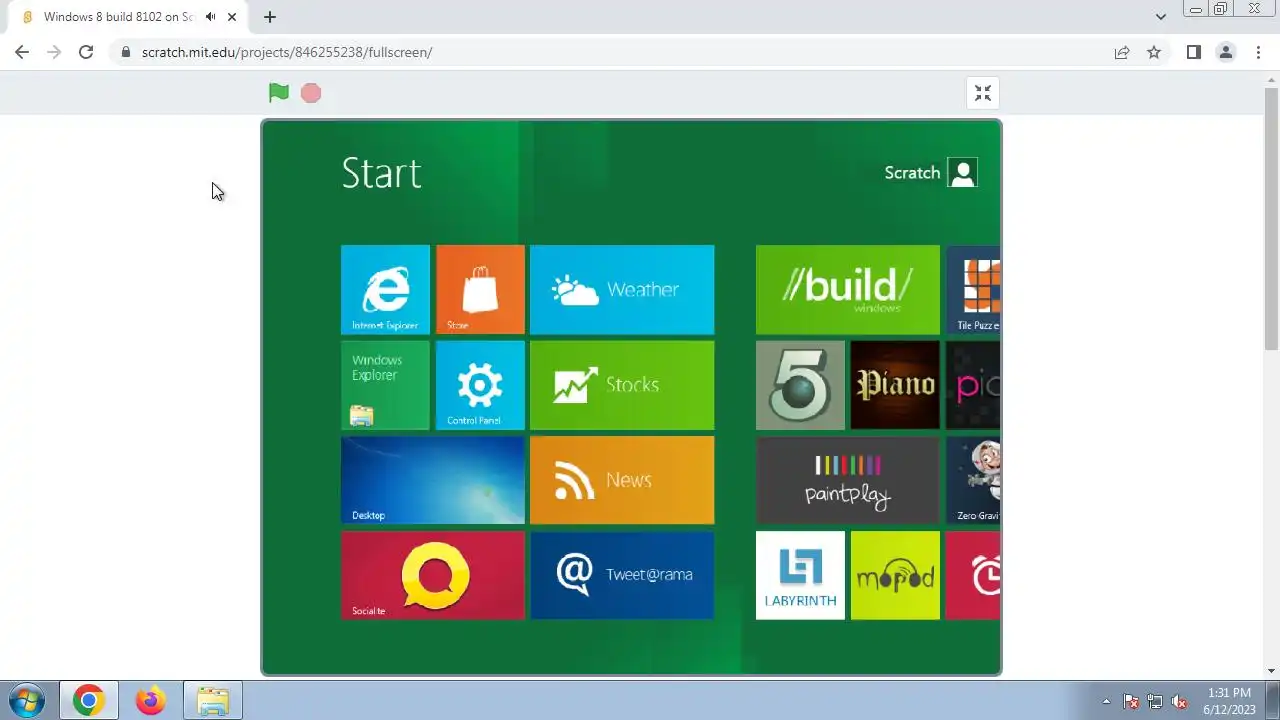Viewport: 1280px width, 720px height.
Task: Open the taskbar clock showing 1:31 PM
Action: (1229, 701)
